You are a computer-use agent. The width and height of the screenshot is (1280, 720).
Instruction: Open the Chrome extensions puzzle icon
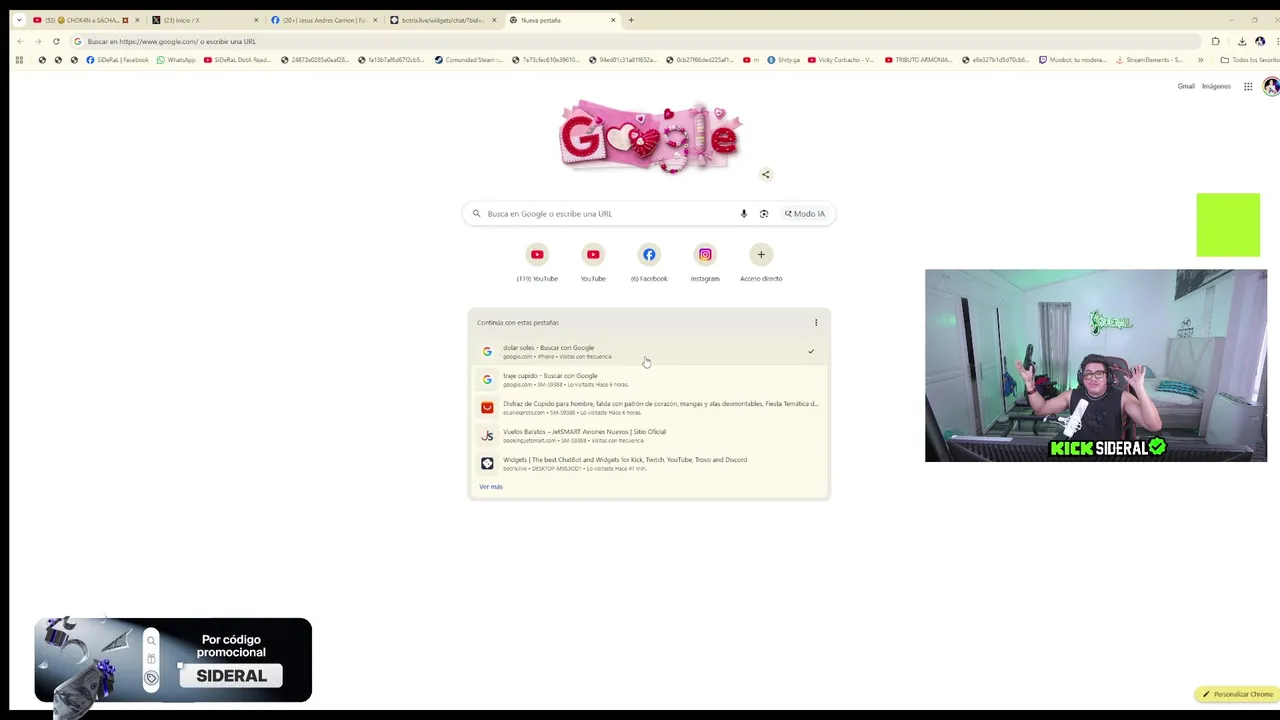(1215, 41)
